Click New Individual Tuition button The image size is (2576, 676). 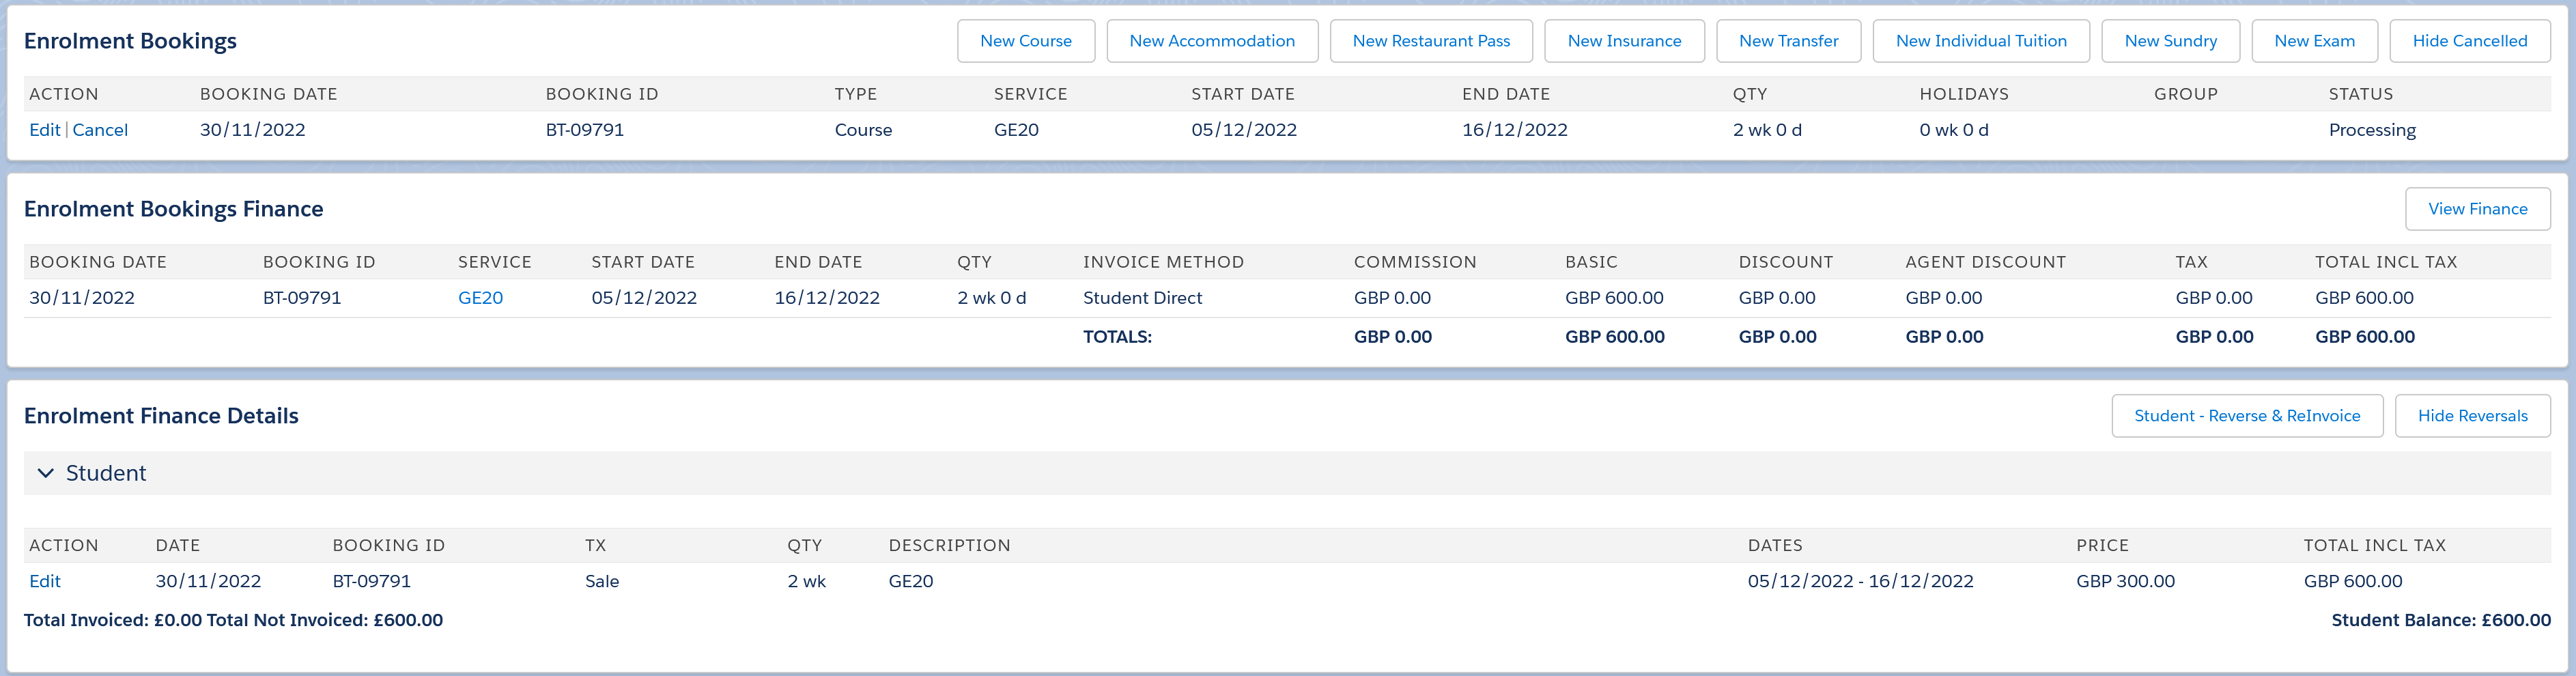coord(1980,41)
